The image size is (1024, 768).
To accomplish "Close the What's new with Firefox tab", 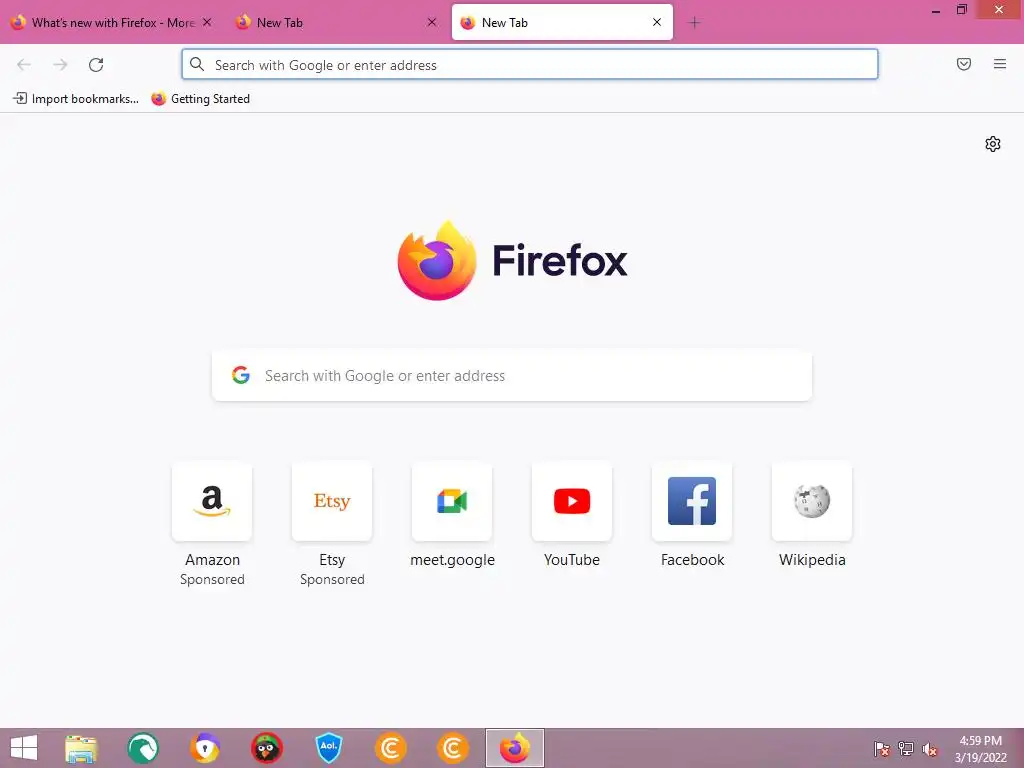I will click(x=207, y=22).
